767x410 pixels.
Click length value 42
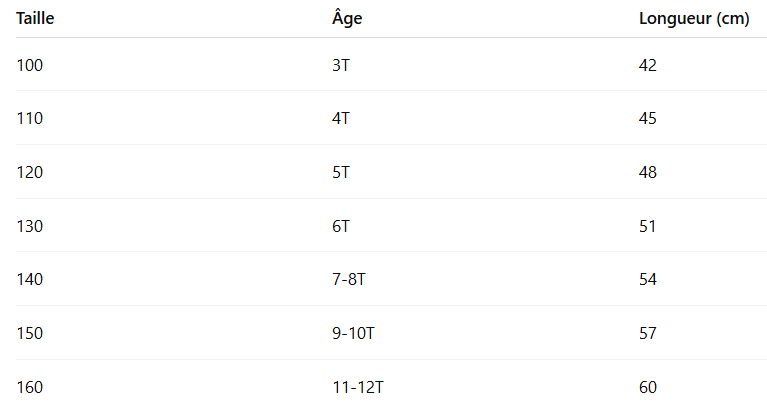coord(648,65)
